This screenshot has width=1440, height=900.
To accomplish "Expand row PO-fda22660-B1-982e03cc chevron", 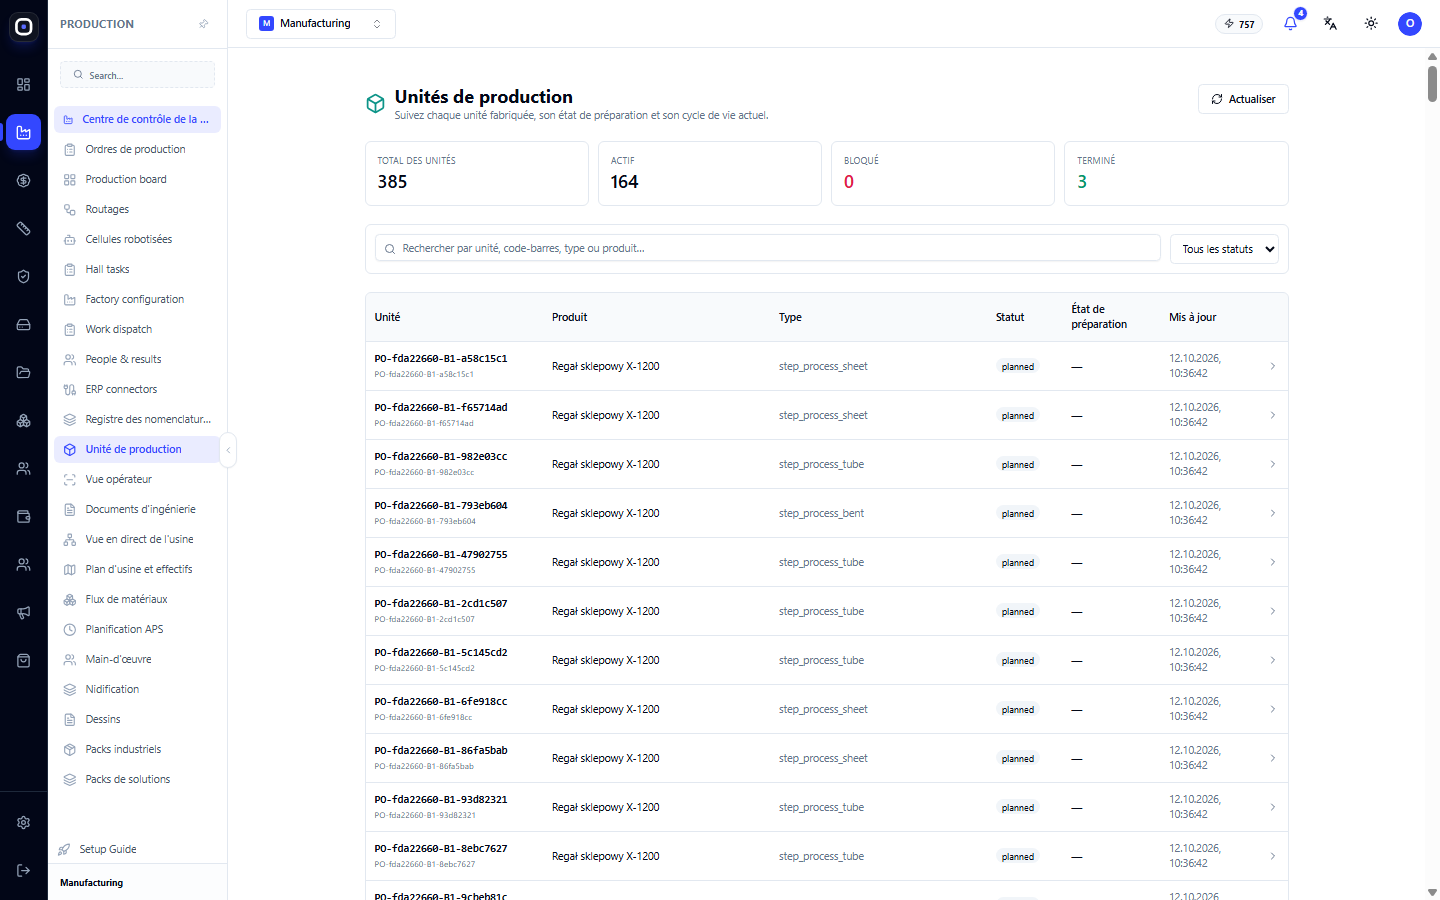I will pos(1272,464).
